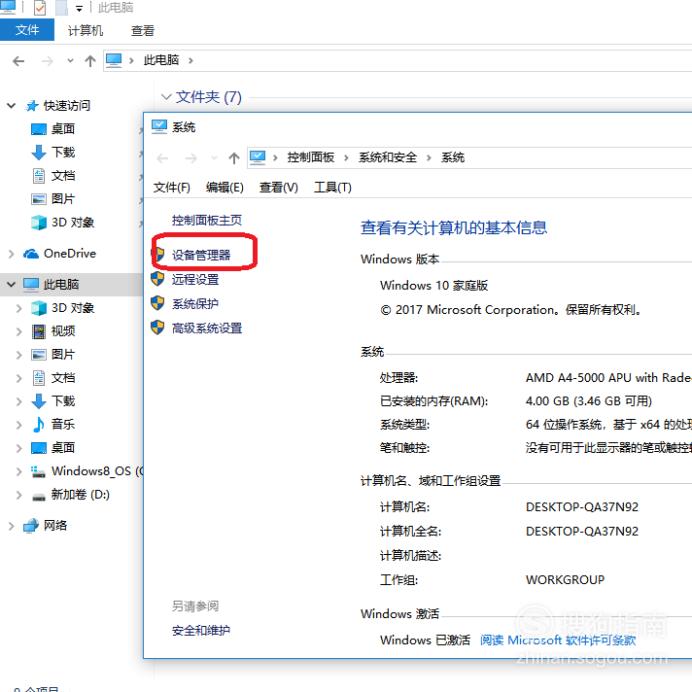Screen dimensions: 692x692
Task: Collapse the 文件夹 (7) group
Action: tap(166, 97)
